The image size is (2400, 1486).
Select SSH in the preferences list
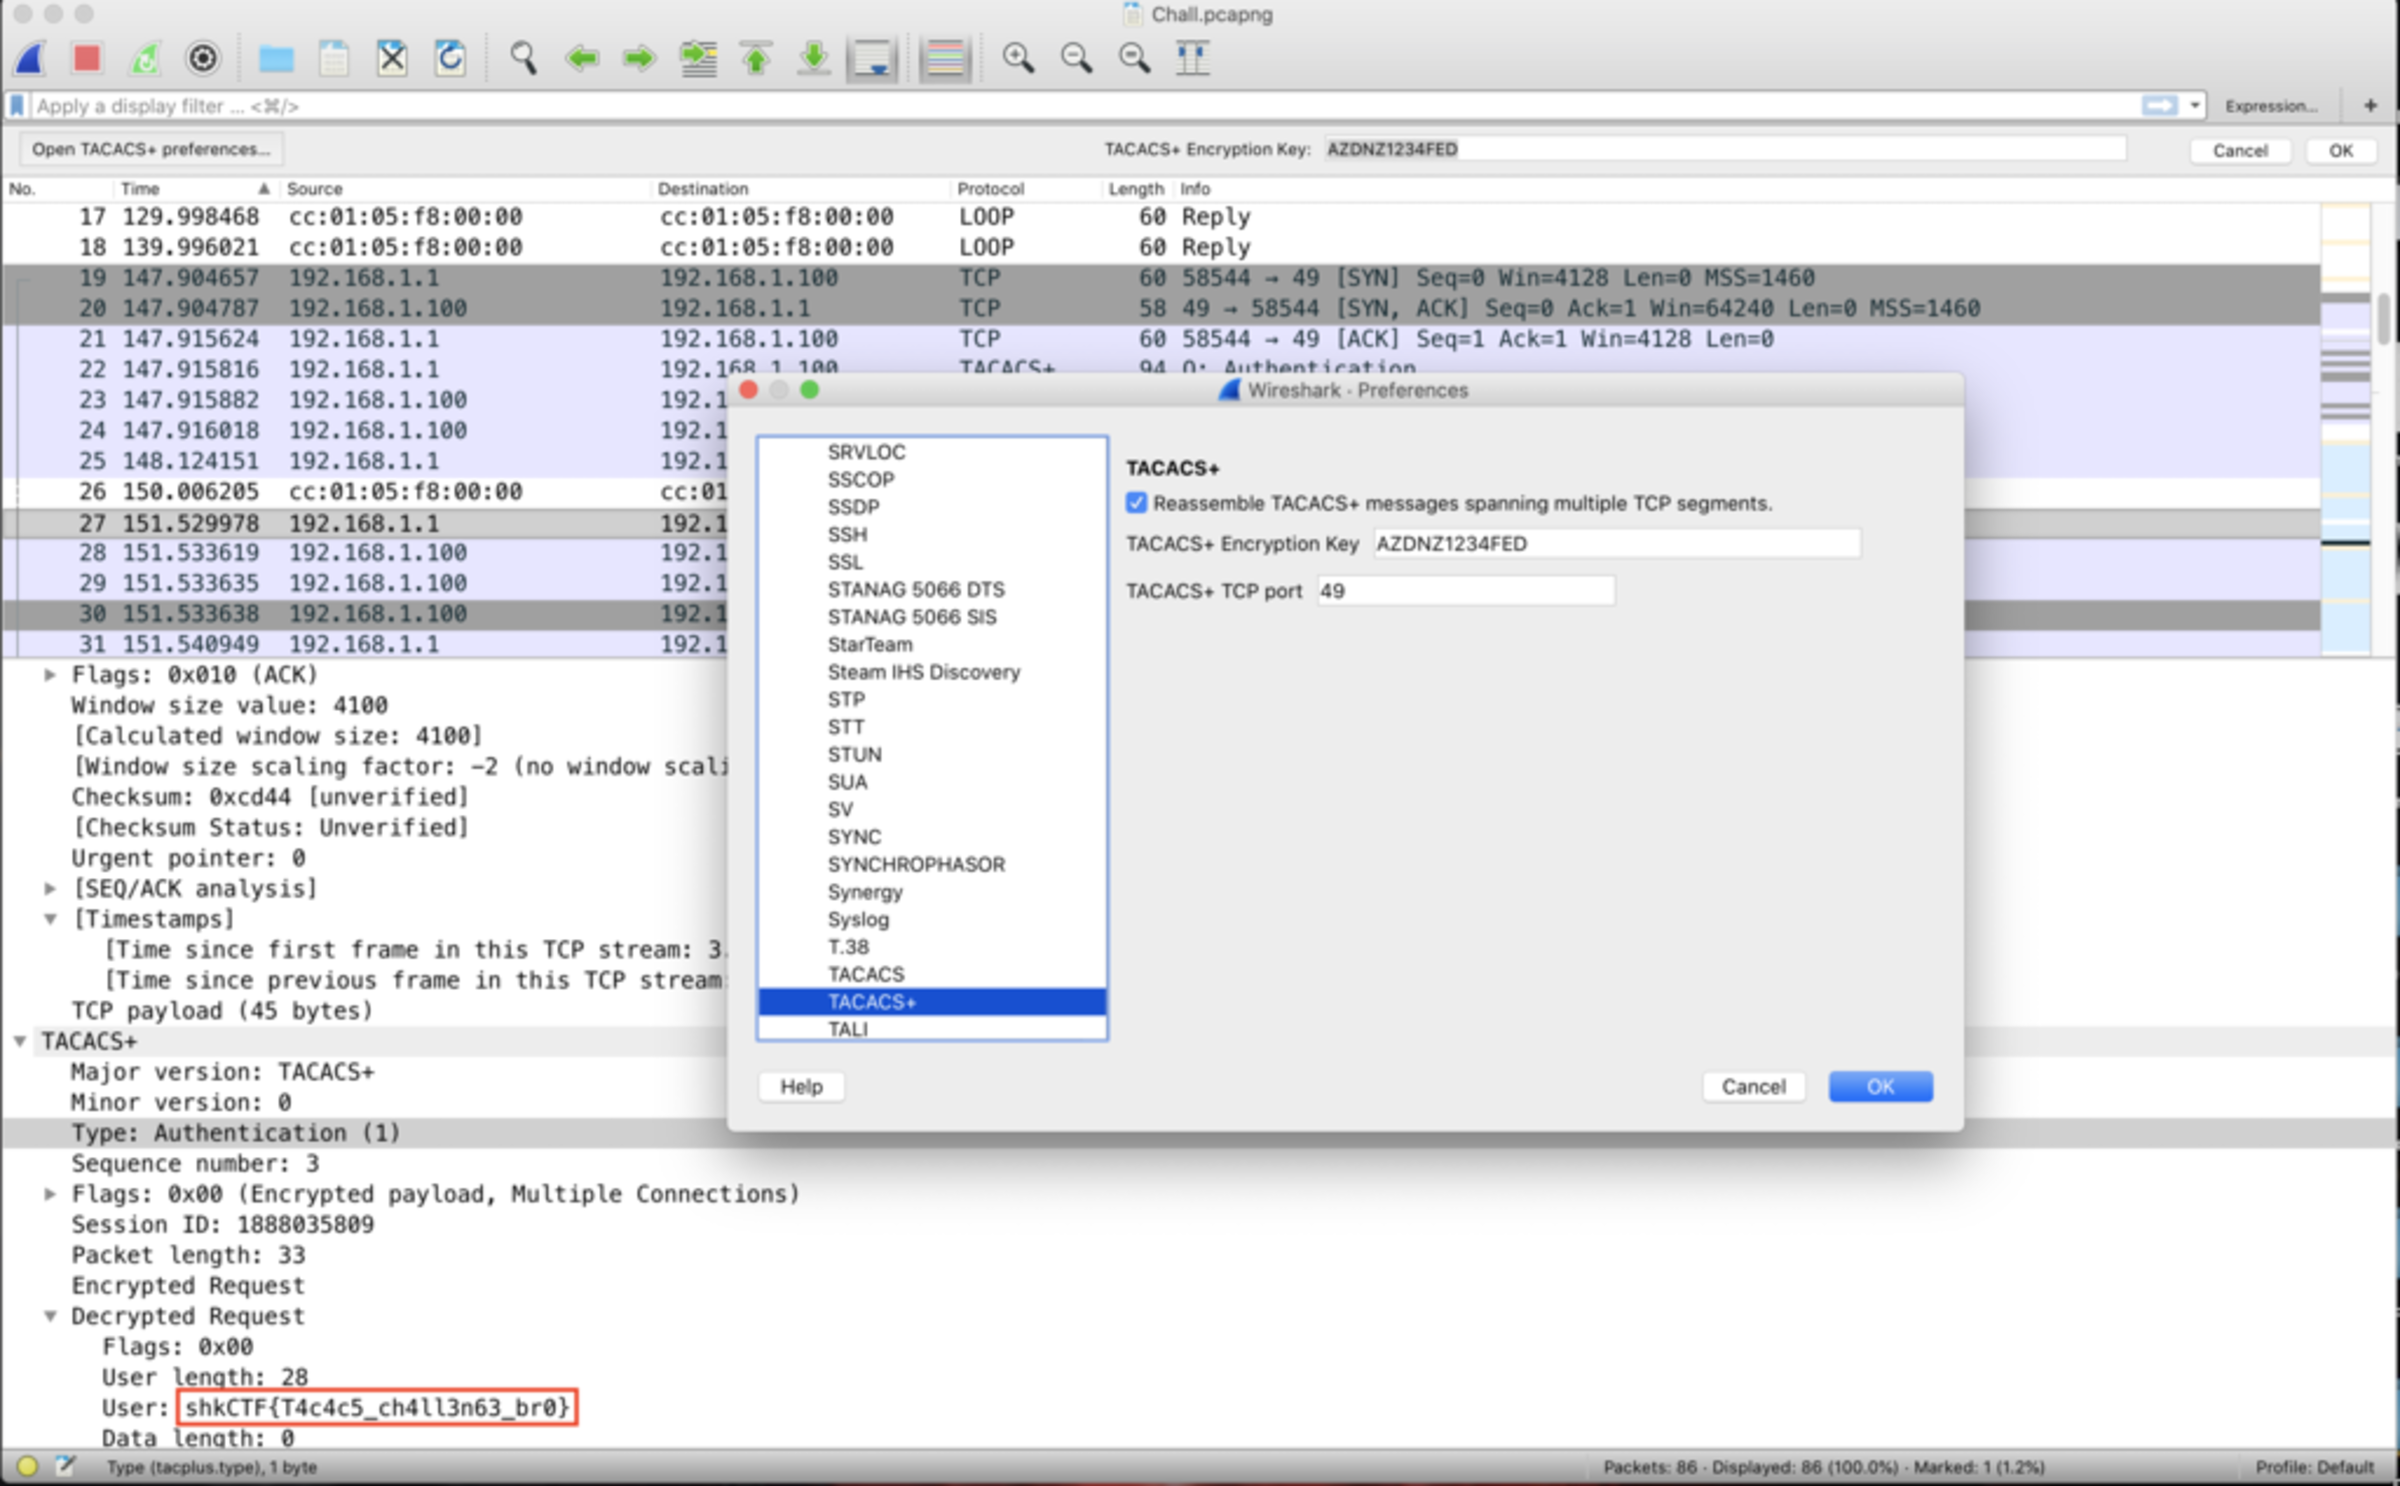932,534
